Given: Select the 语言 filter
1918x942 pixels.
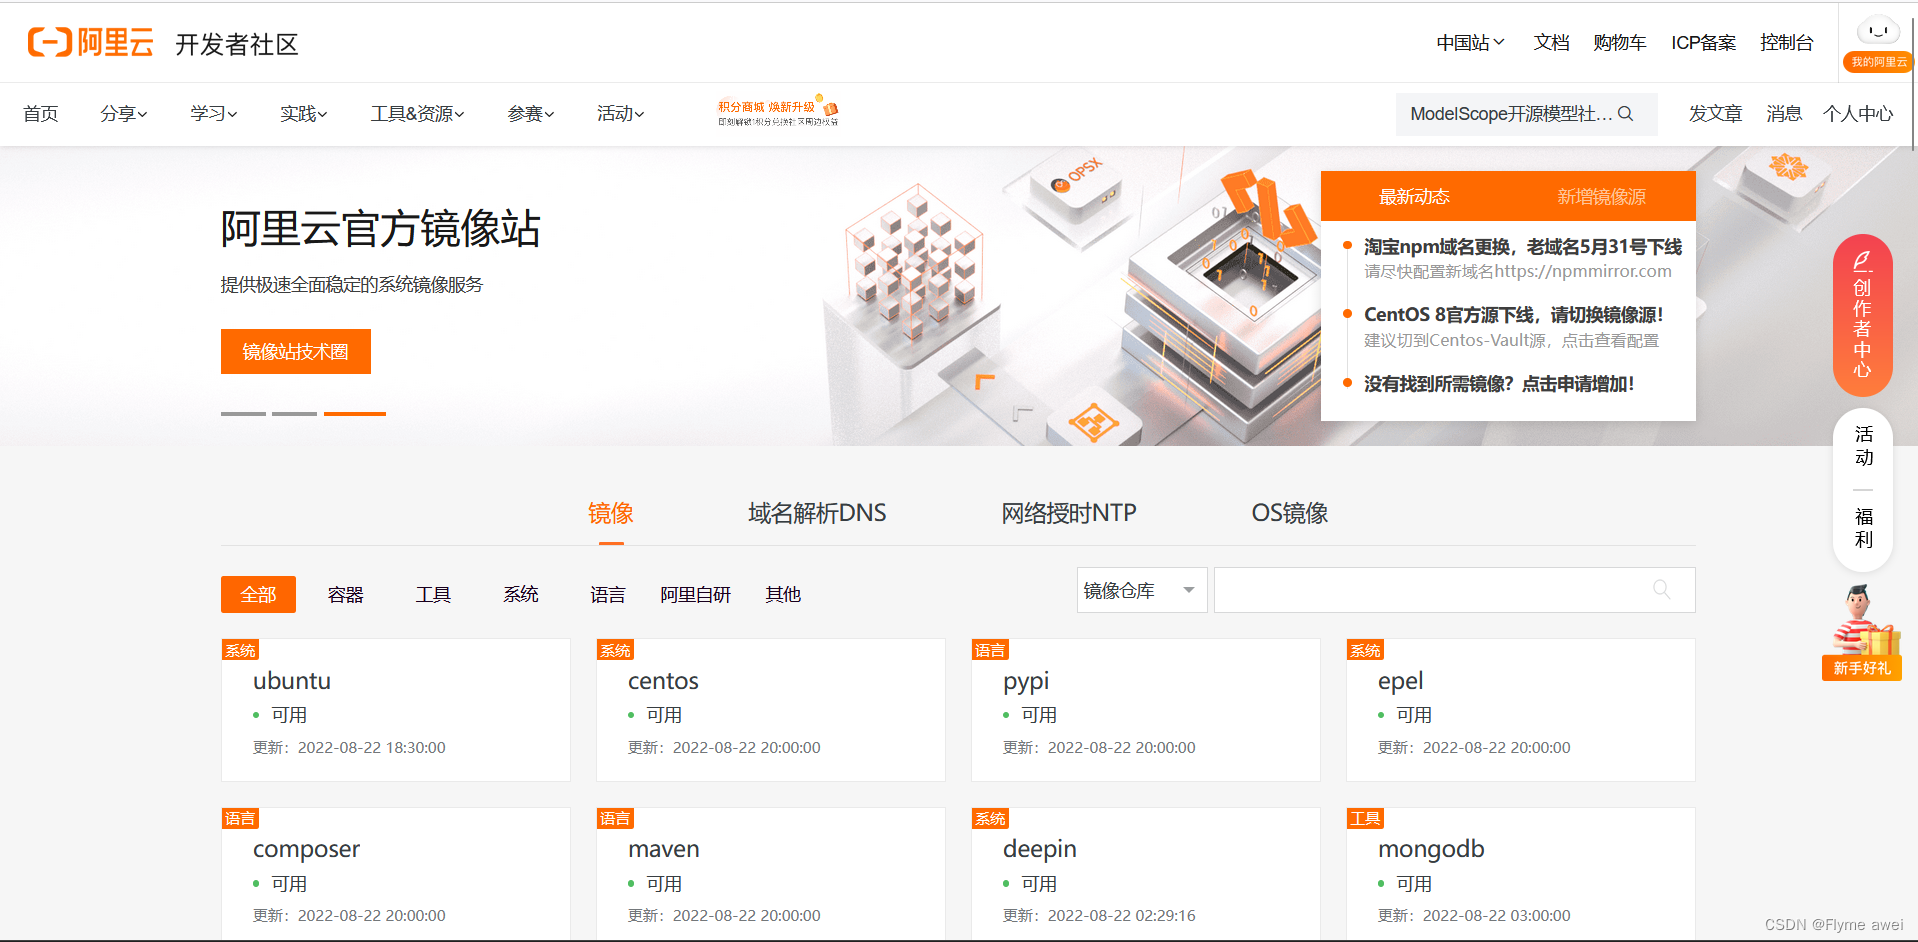Looking at the screenshot, I should pos(607,594).
